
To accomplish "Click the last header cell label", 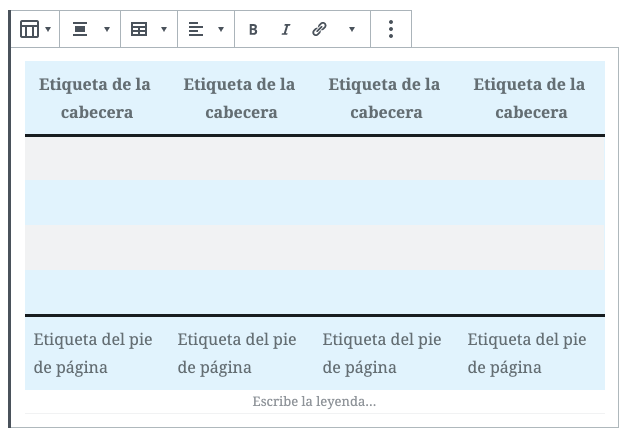I will point(530,98).
